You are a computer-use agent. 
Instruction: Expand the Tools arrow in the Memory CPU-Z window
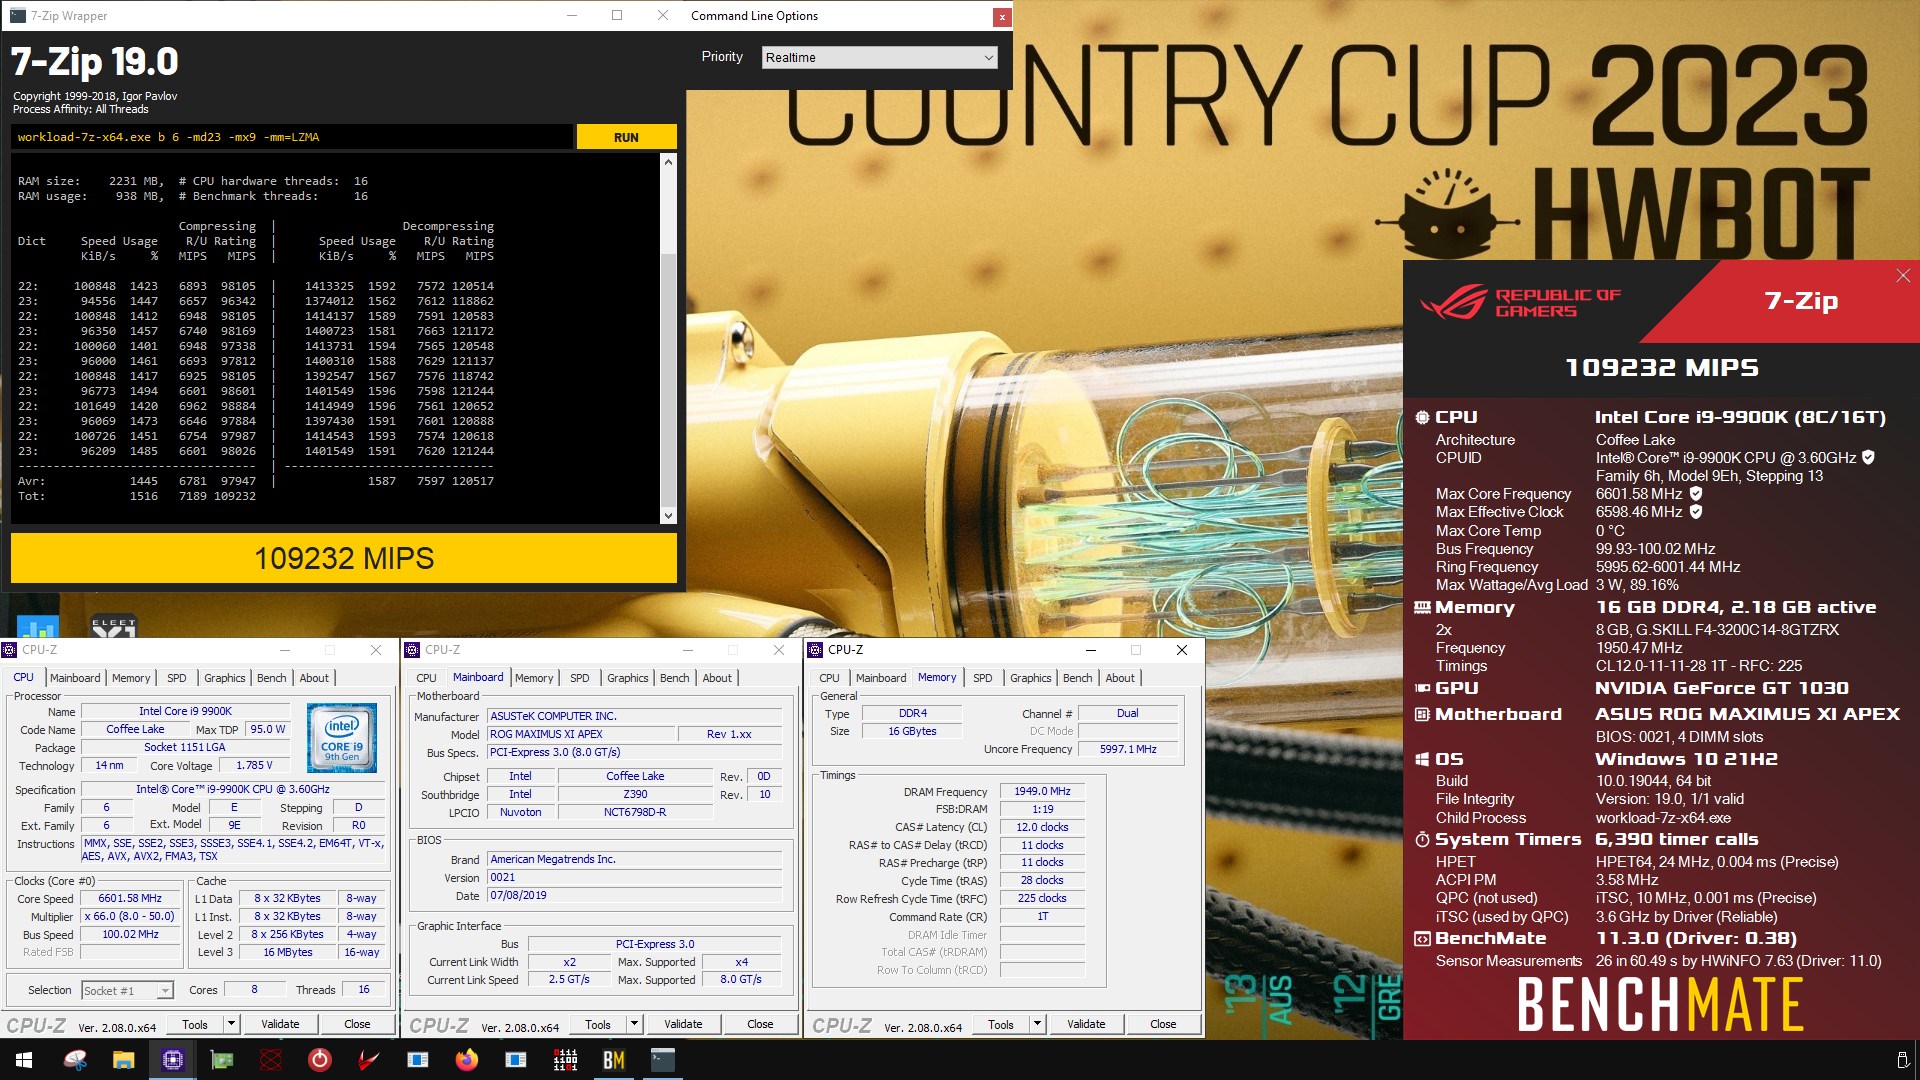tap(1037, 1024)
